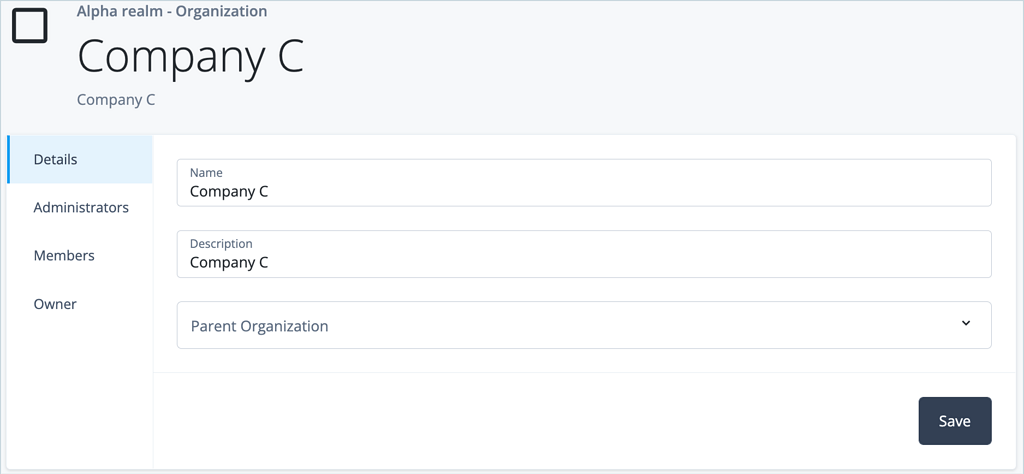The height and width of the screenshot is (474, 1024).
Task: Focus the Description input field
Action: 584,254
